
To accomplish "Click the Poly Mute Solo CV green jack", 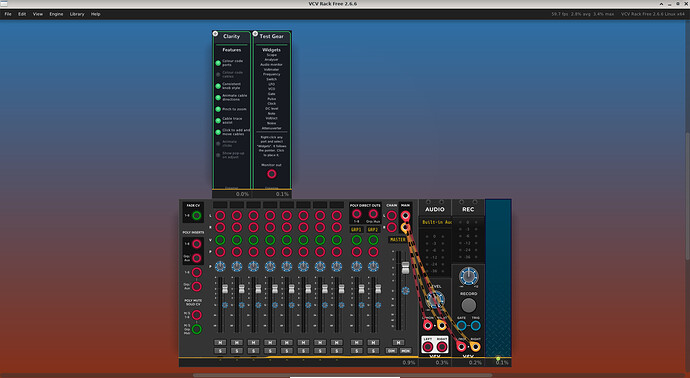I will click(x=197, y=329).
